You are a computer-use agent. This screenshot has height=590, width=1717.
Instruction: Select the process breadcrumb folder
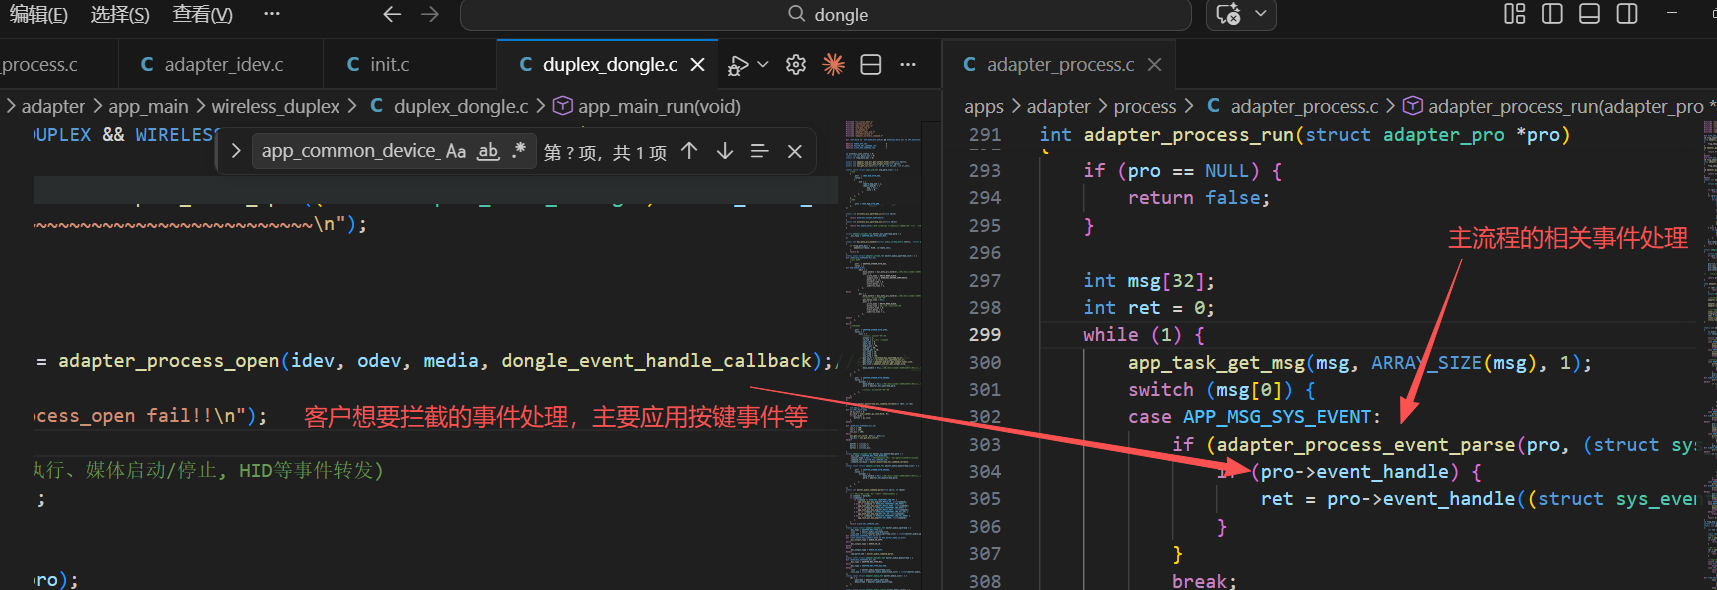[1145, 106]
